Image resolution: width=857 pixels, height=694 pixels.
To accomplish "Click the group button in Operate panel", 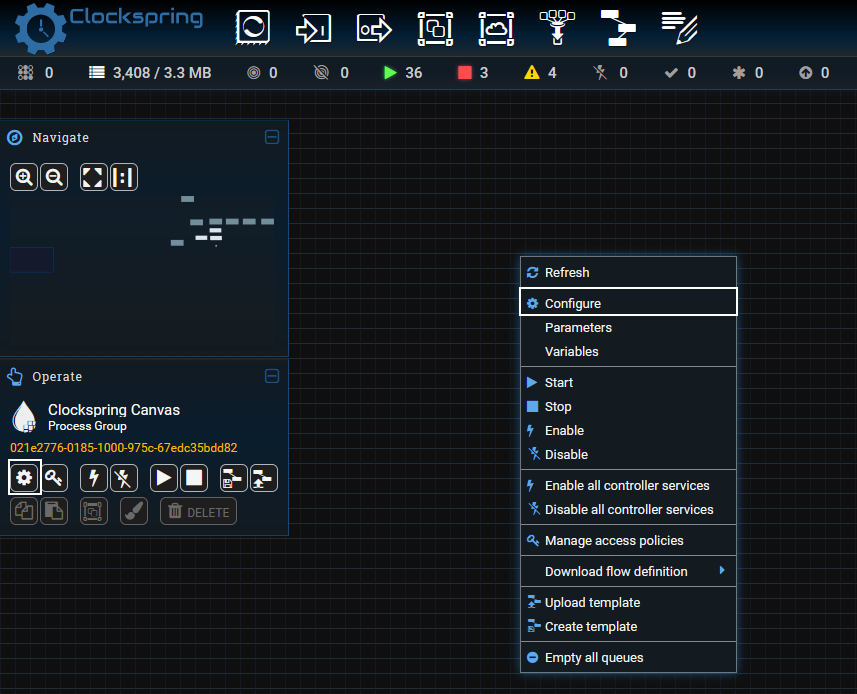I will [x=93, y=511].
